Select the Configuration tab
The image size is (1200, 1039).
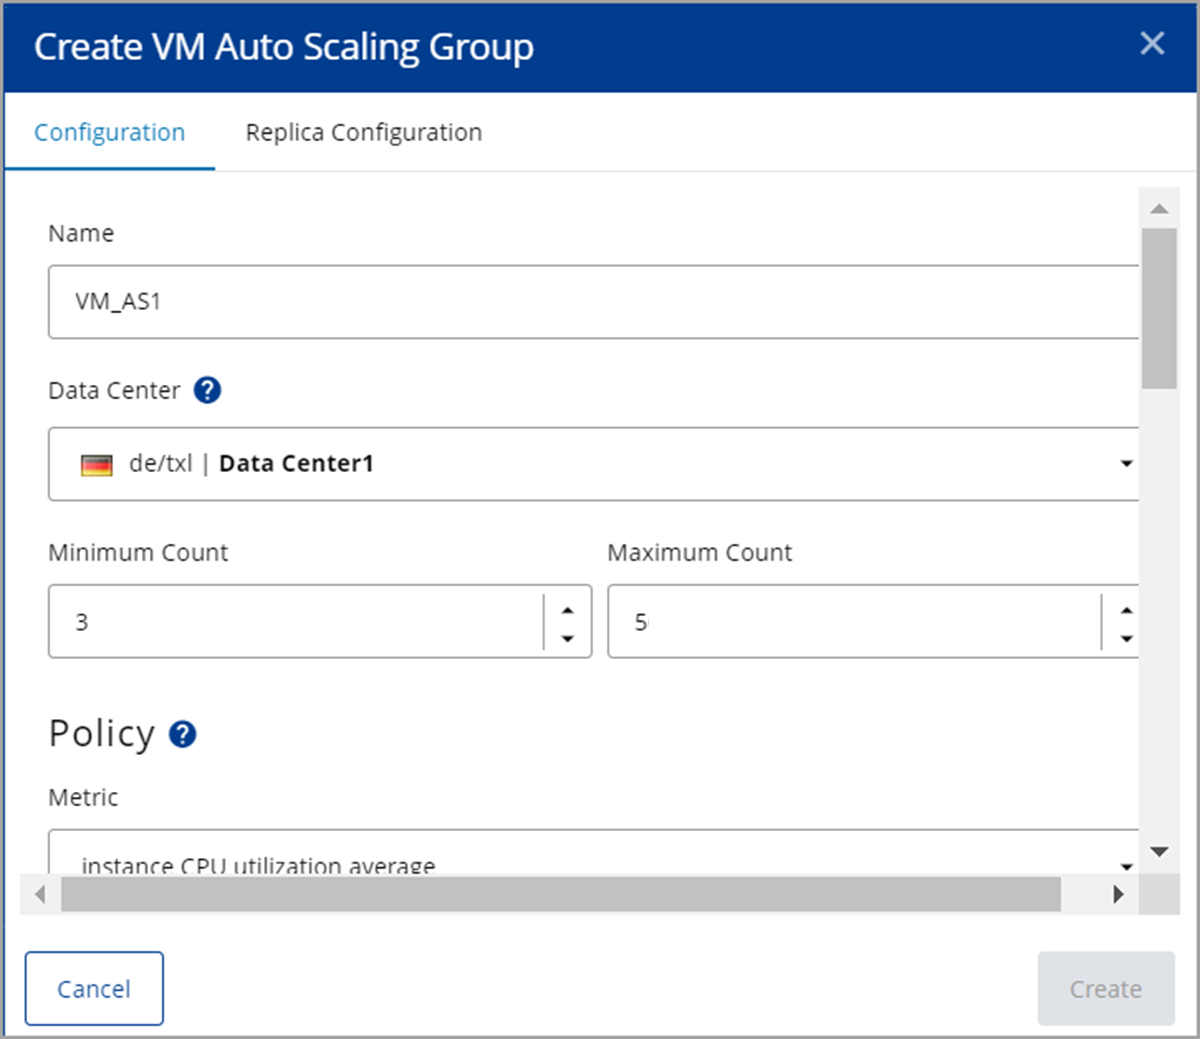(110, 133)
